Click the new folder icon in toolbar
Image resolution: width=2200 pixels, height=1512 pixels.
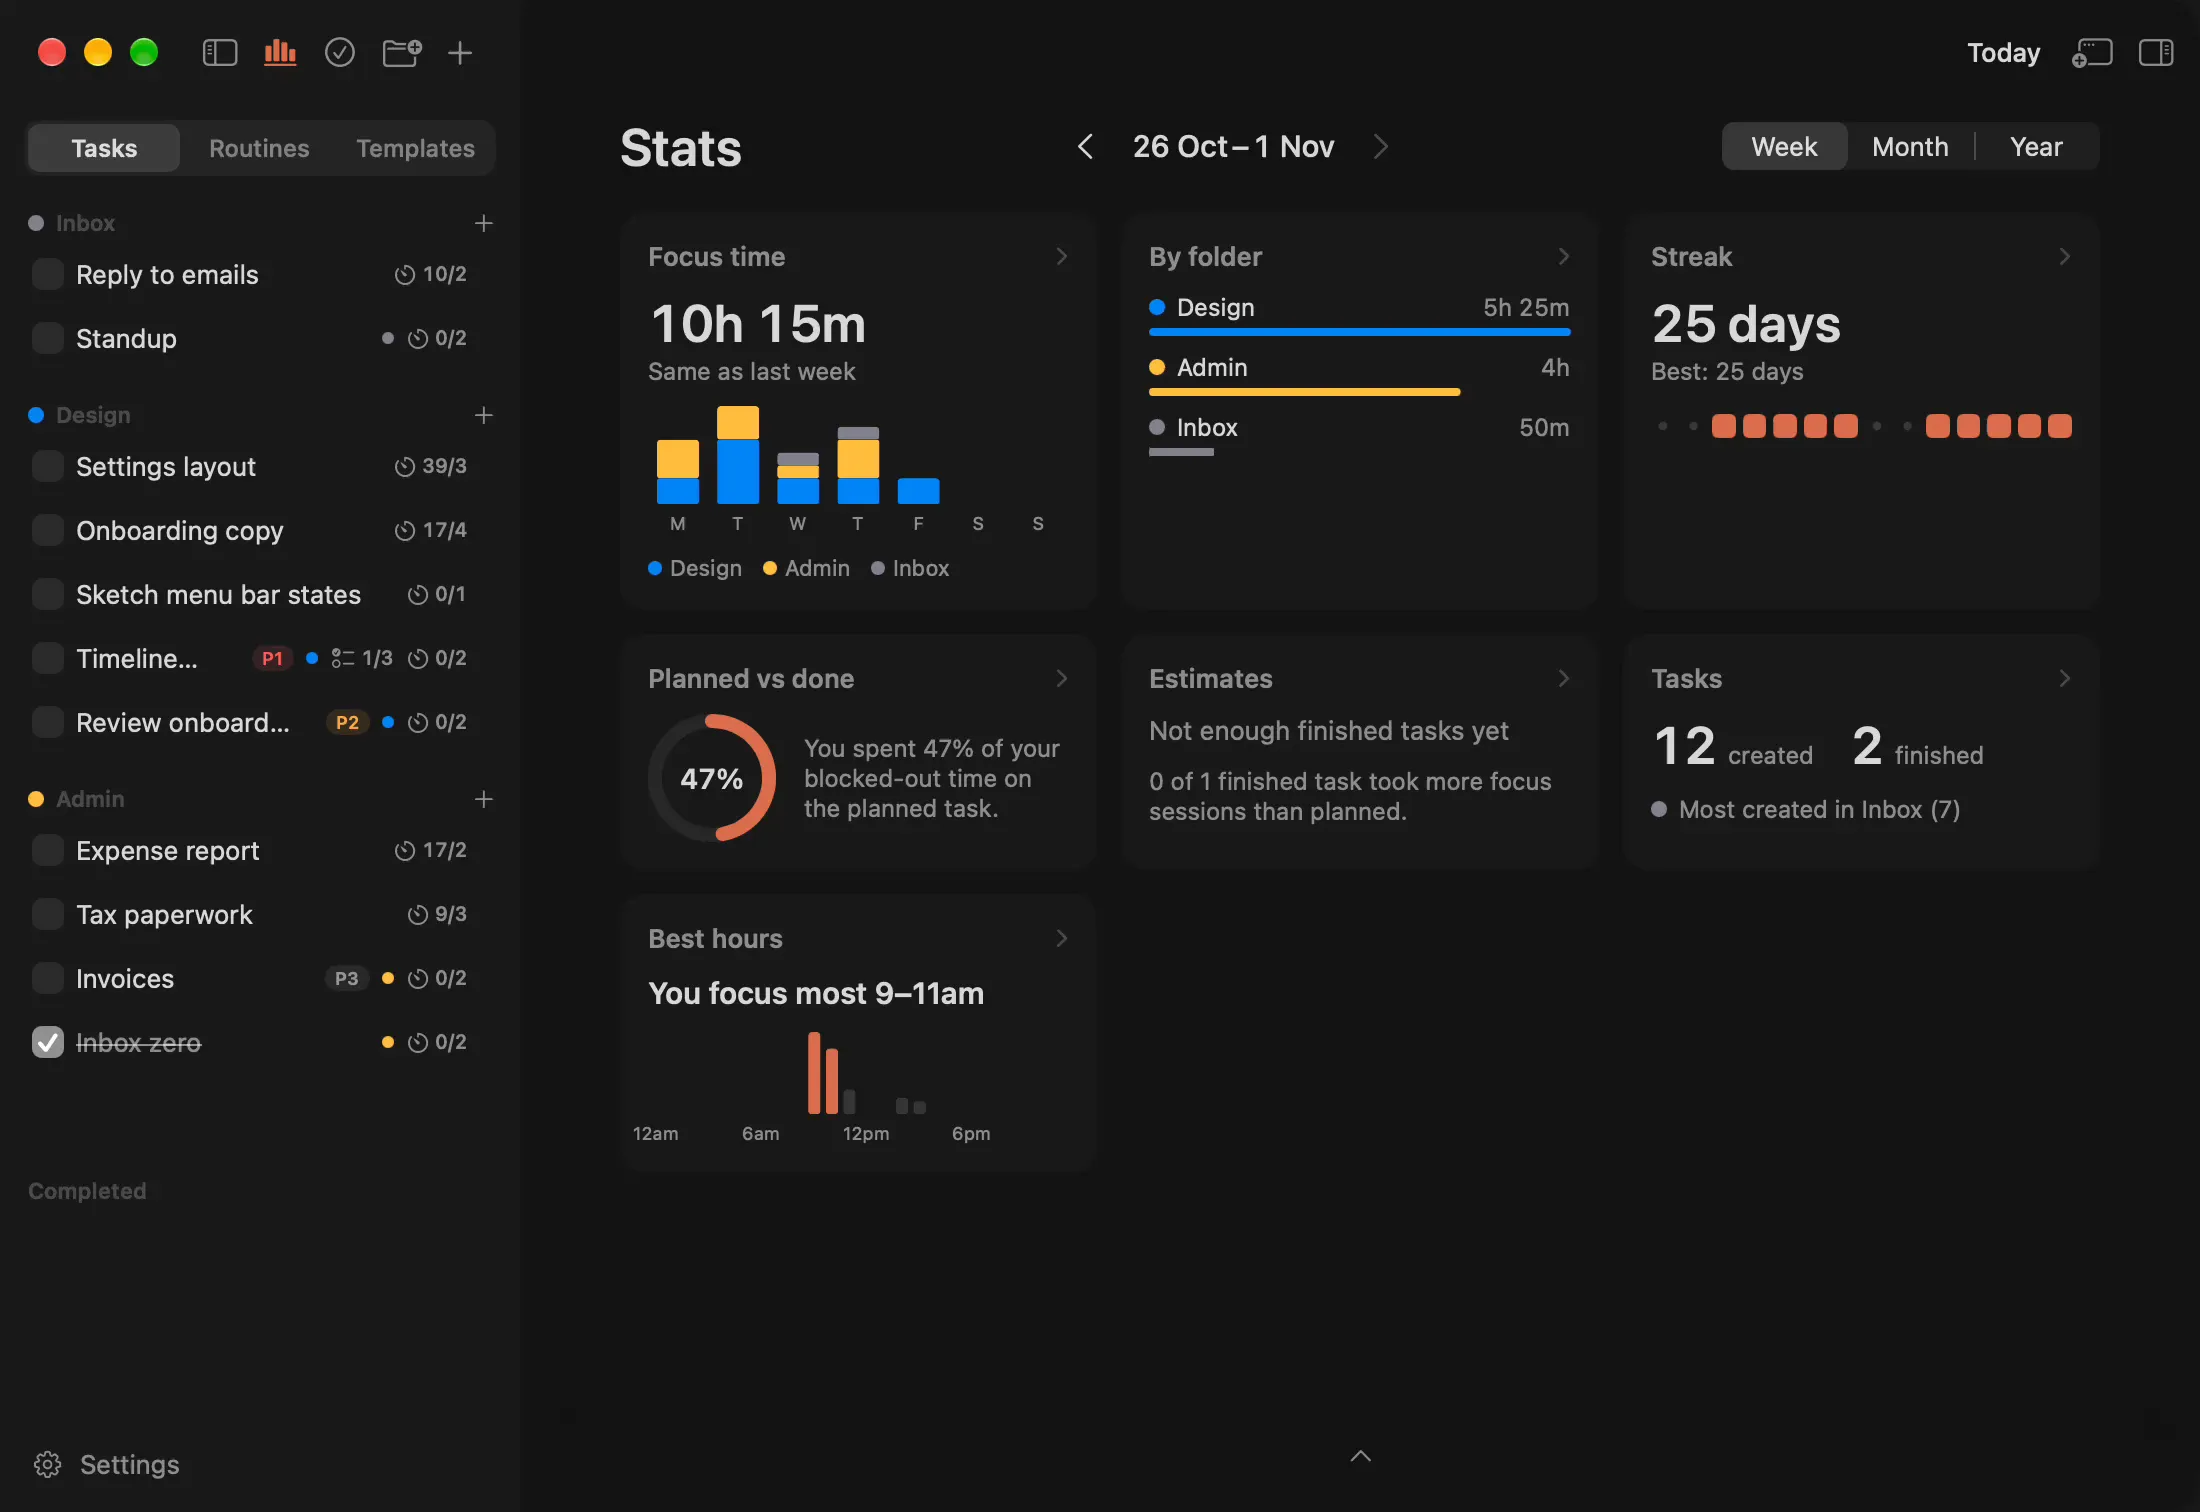tap(402, 52)
